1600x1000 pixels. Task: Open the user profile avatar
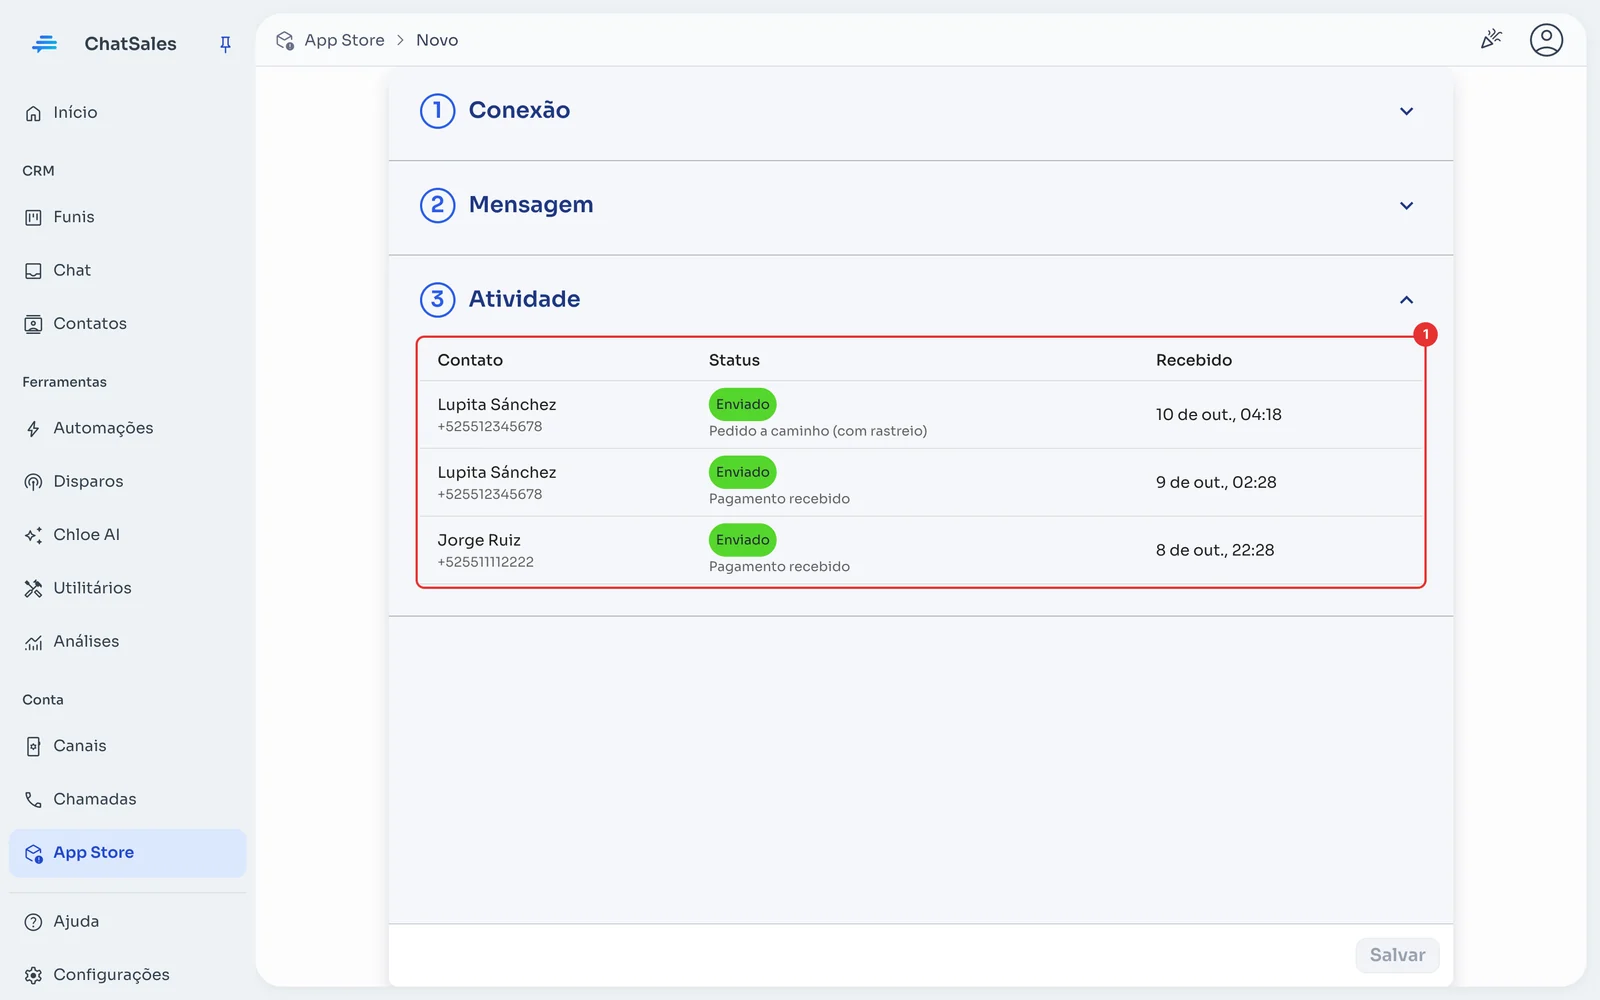pyautogui.click(x=1546, y=40)
